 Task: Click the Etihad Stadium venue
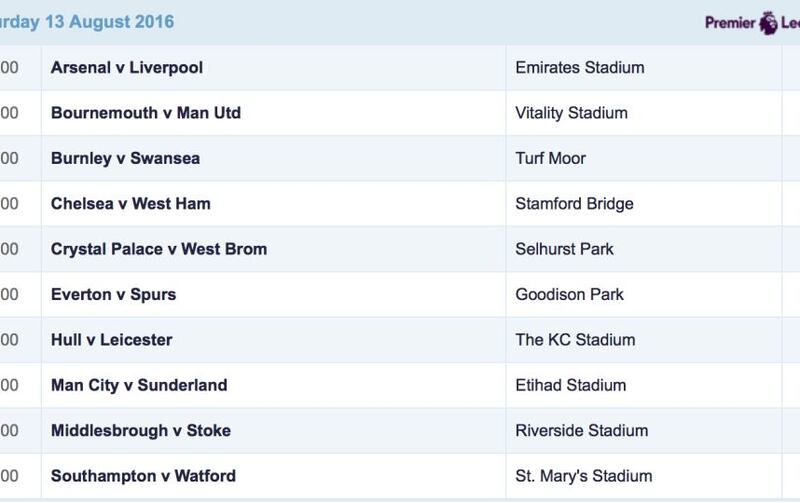[570, 385]
